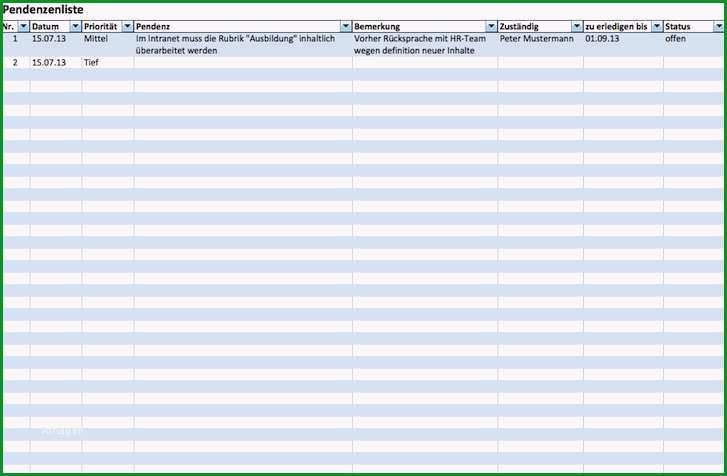Select the empty Pendenz cell in row 2

coord(243,63)
